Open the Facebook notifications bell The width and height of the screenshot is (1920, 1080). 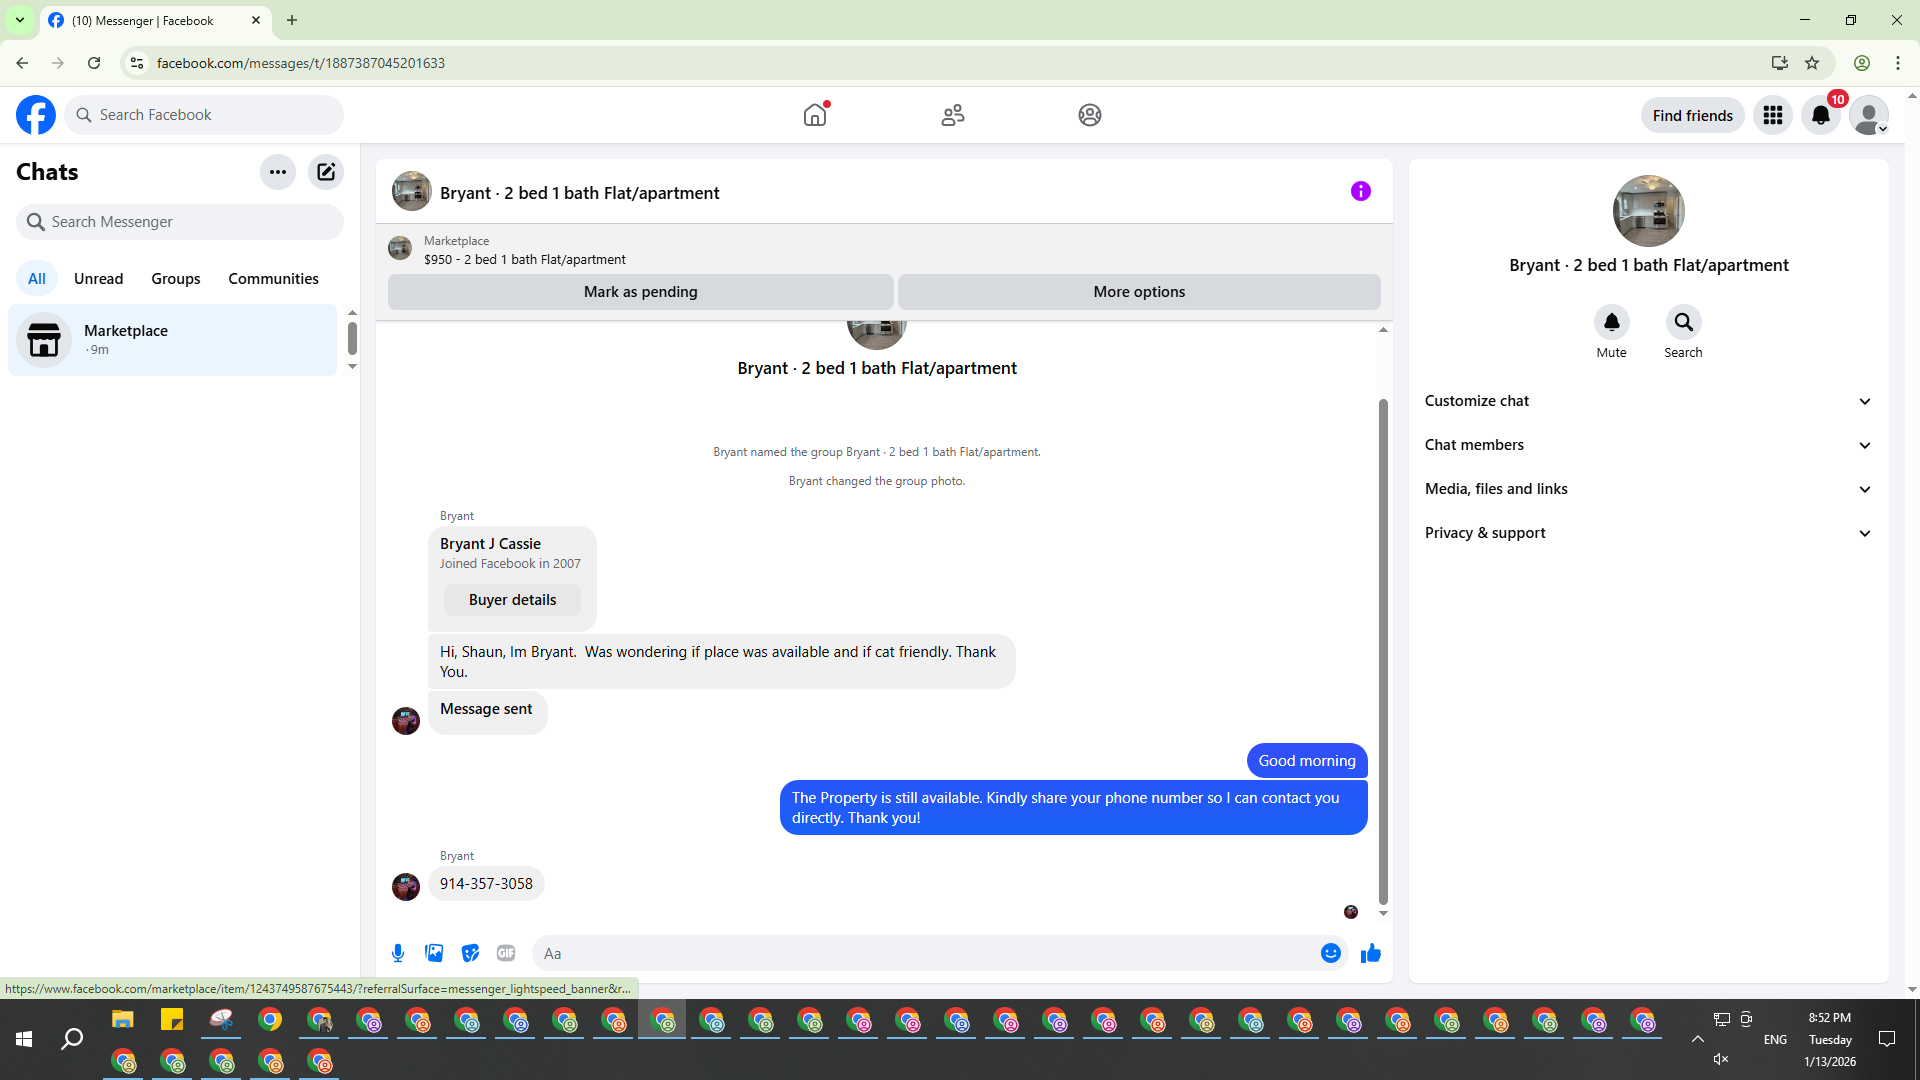click(1821, 115)
